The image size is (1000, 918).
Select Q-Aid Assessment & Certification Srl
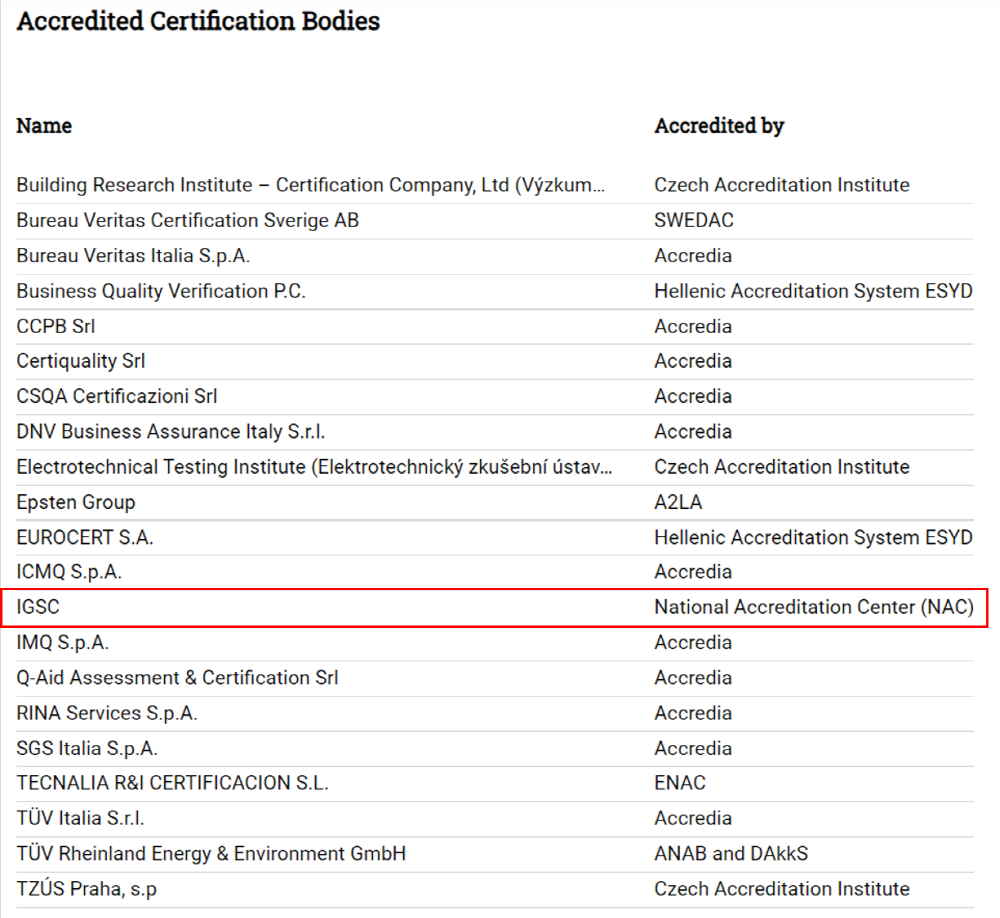(x=177, y=678)
